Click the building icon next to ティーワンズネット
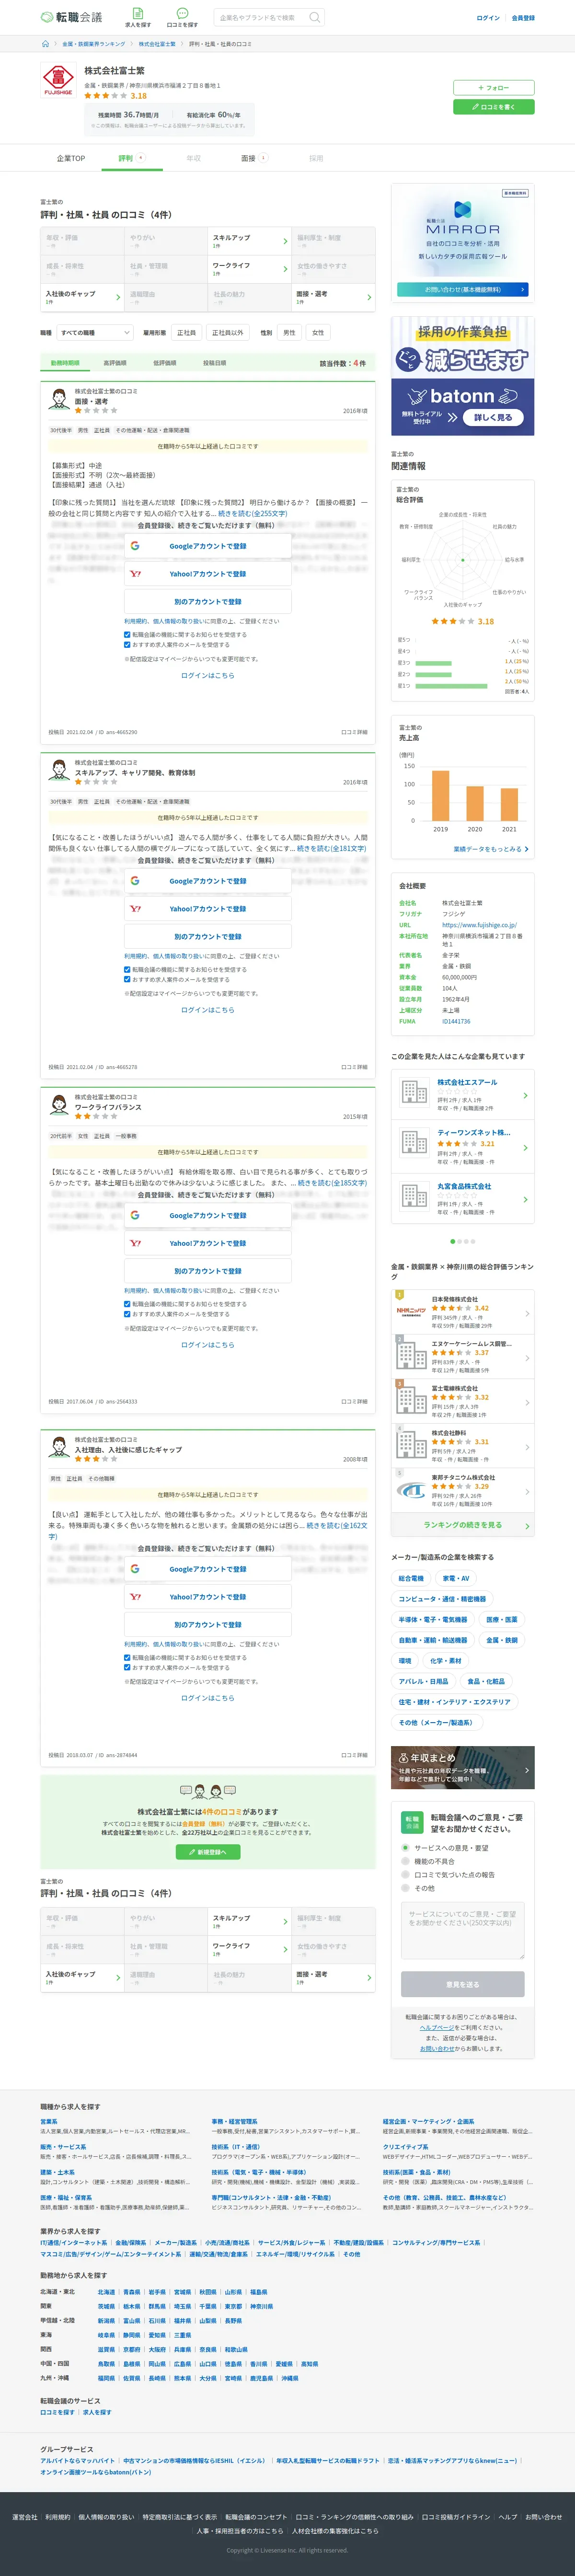The width and height of the screenshot is (575, 2576). [414, 1143]
